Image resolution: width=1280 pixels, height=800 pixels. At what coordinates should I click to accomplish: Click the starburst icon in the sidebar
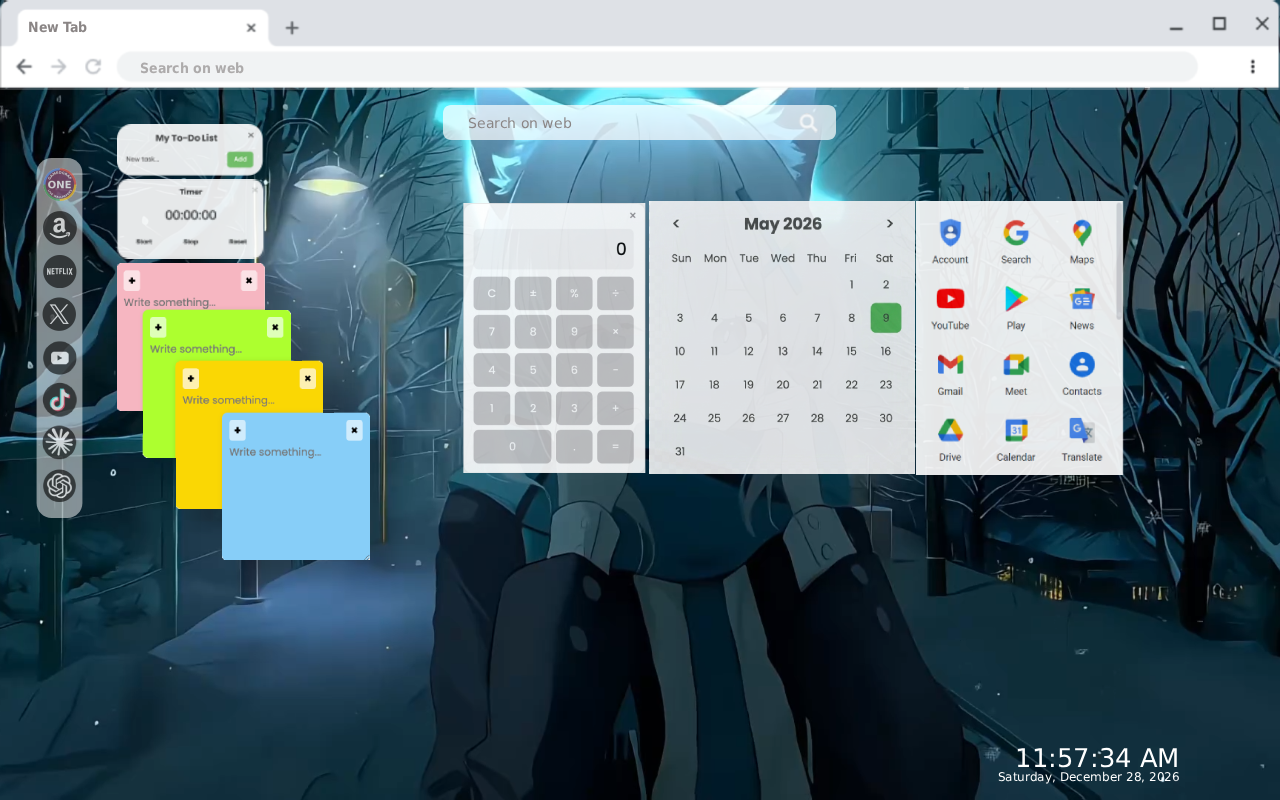[60, 443]
